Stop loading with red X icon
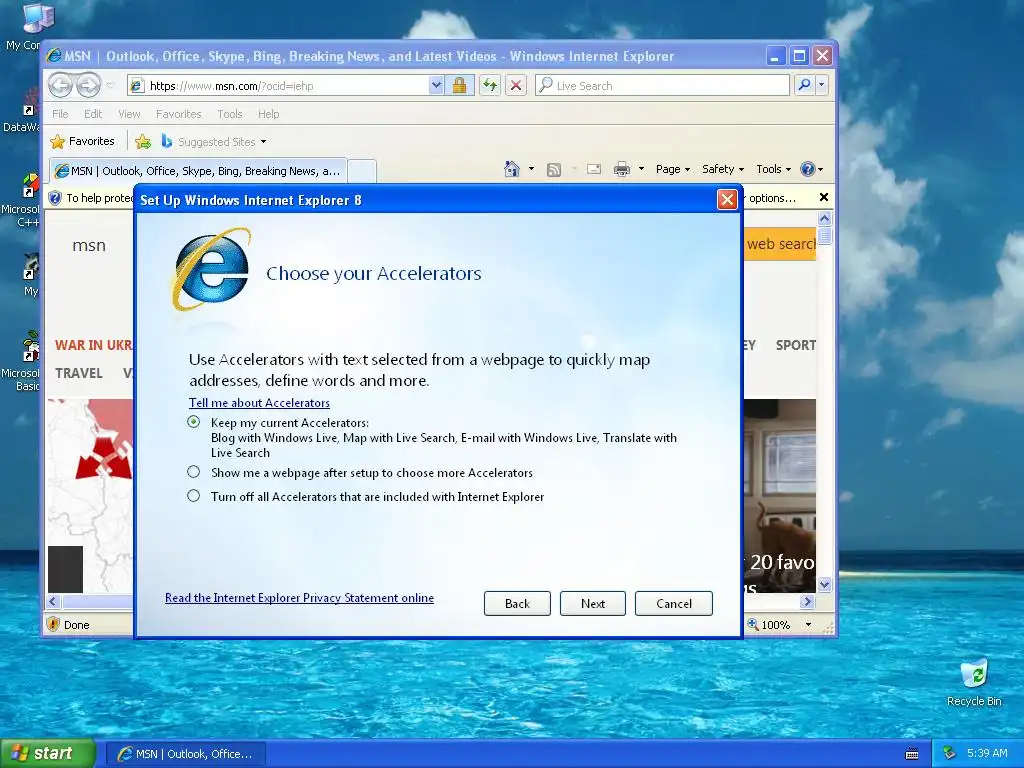1024x768 pixels. [x=516, y=86]
